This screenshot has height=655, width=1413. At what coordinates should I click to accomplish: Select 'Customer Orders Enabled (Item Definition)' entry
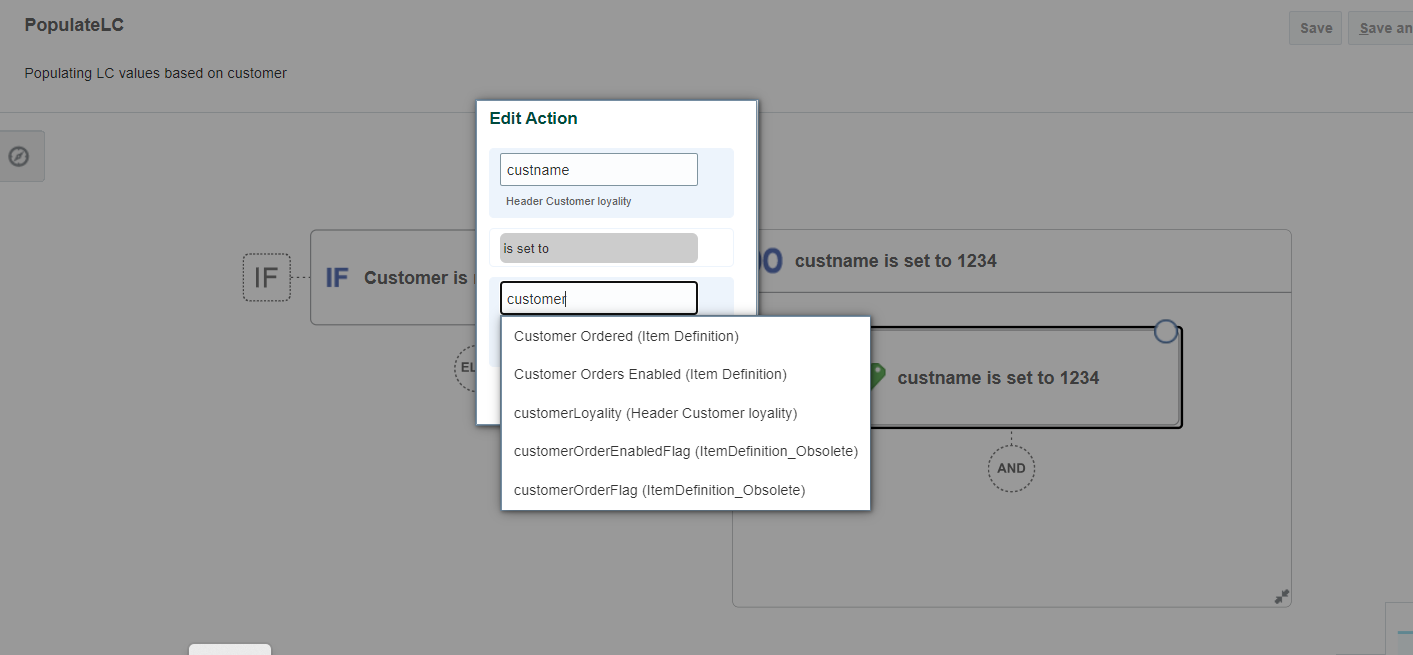coord(649,374)
